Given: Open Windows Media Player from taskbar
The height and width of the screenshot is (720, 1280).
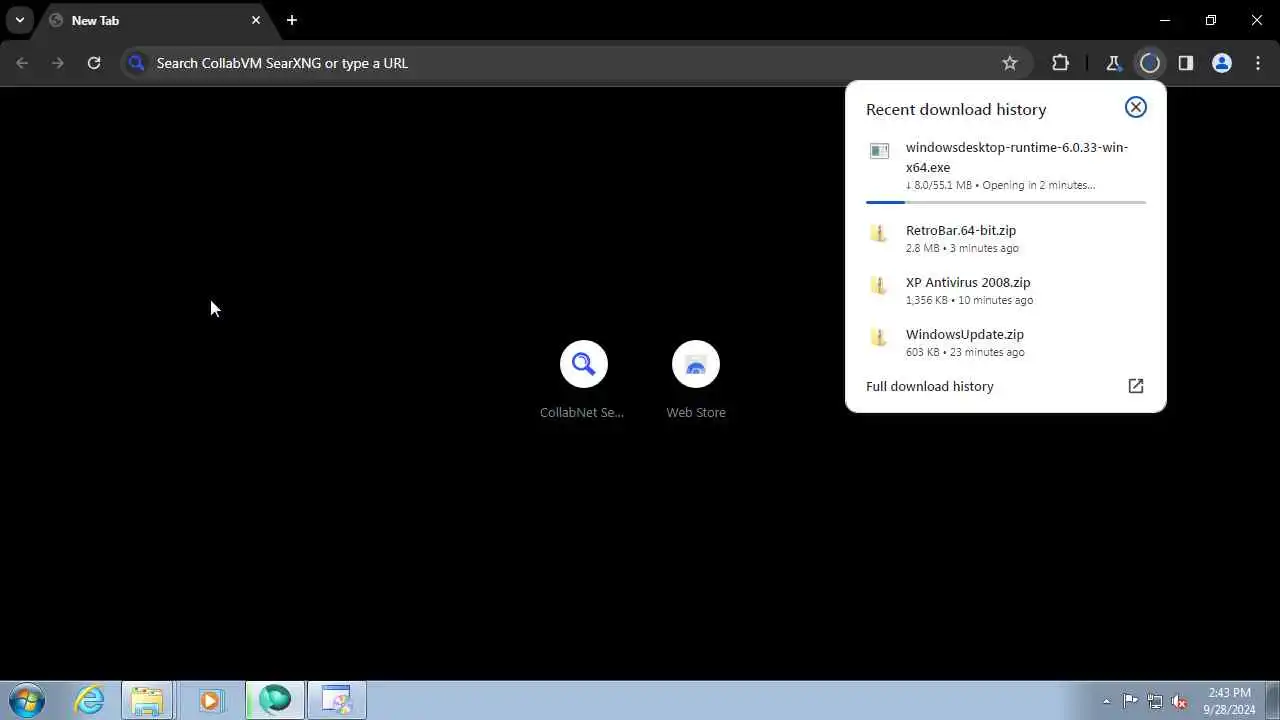Looking at the screenshot, I should coord(209,700).
